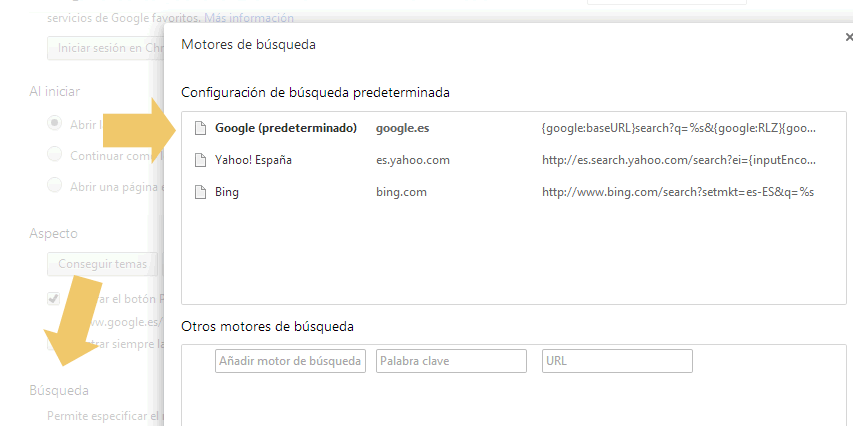This screenshot has height=426, width=853.
Task: Click the page icon beside Yahoo! España
Action: [201, 160]
